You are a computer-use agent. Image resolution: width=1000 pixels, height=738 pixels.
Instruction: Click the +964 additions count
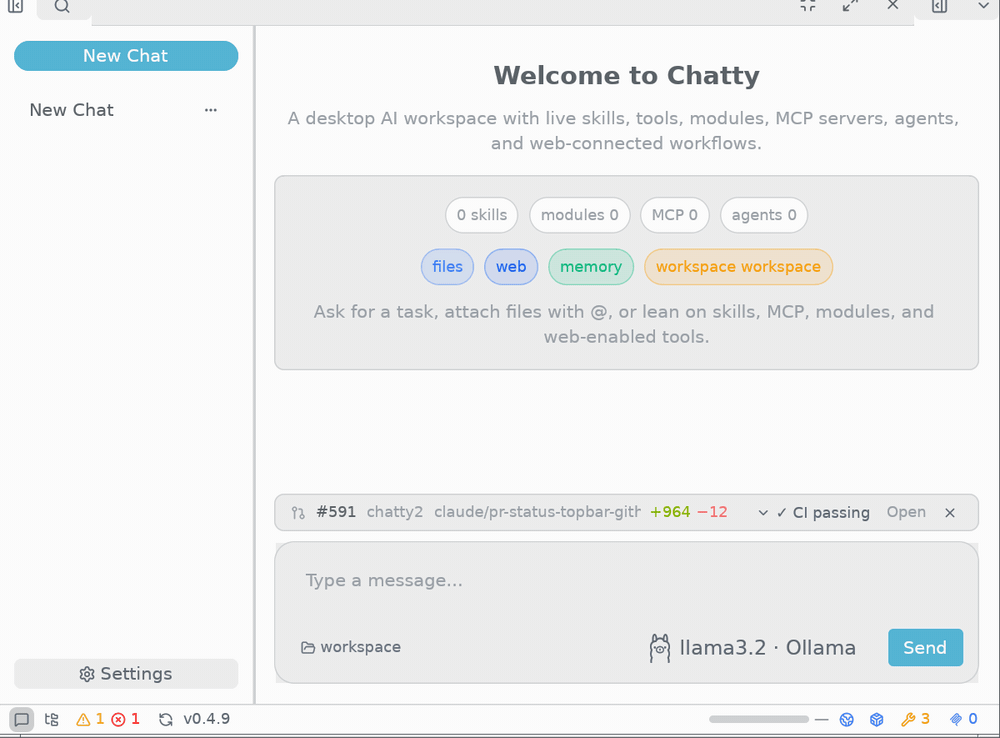click(x=670, y=512)
